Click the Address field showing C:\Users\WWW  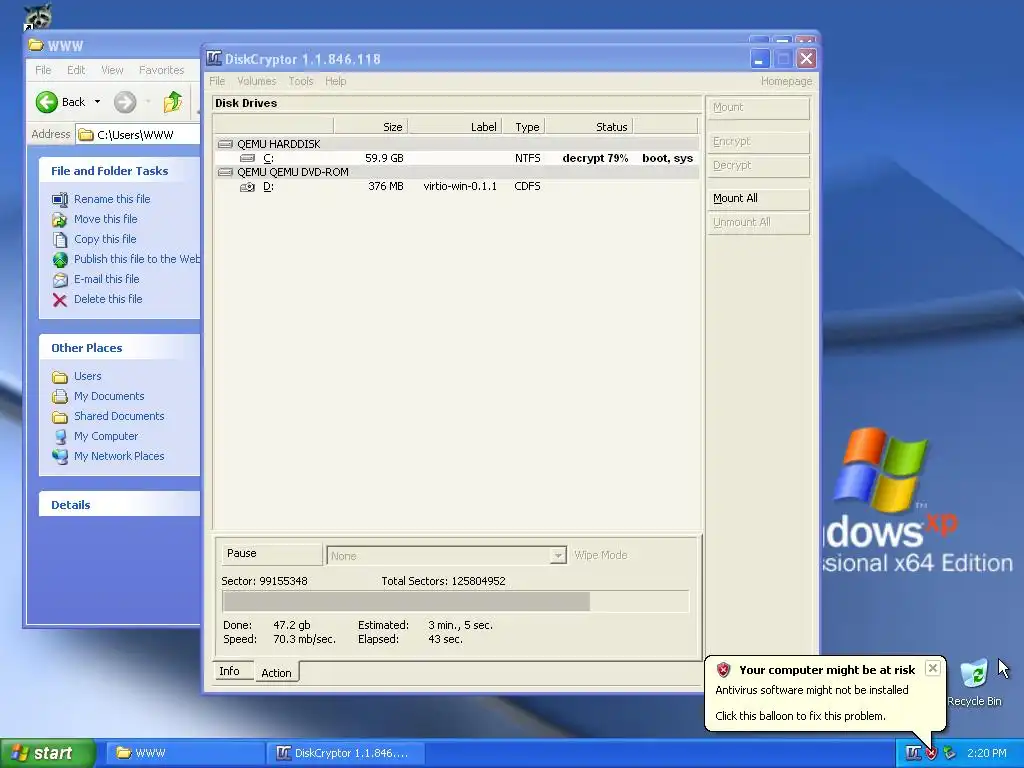[x=138, y=135]
